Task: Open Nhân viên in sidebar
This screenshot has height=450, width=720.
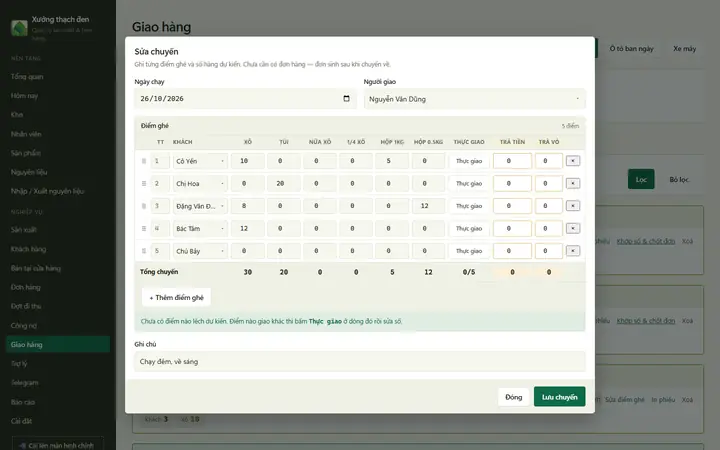Action: tap(58, 134)
